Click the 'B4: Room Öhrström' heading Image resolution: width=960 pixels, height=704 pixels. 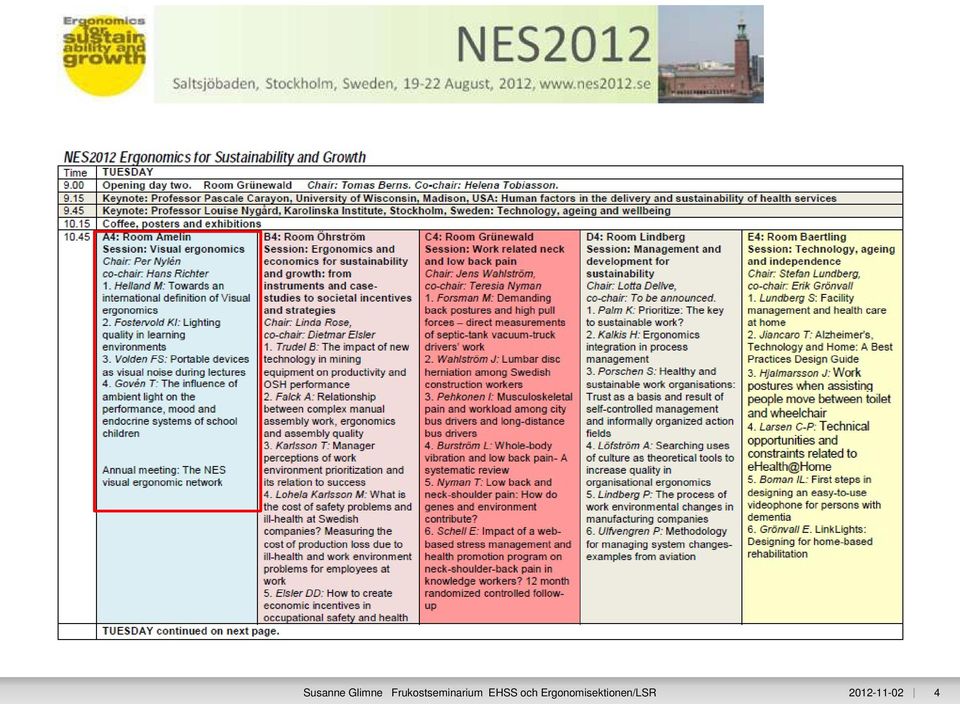pyautogui.click(x=314, y=237)
